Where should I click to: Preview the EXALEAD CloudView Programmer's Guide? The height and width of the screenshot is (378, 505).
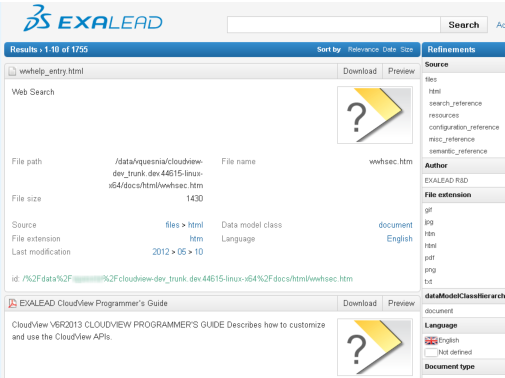[x=401, y=303]
